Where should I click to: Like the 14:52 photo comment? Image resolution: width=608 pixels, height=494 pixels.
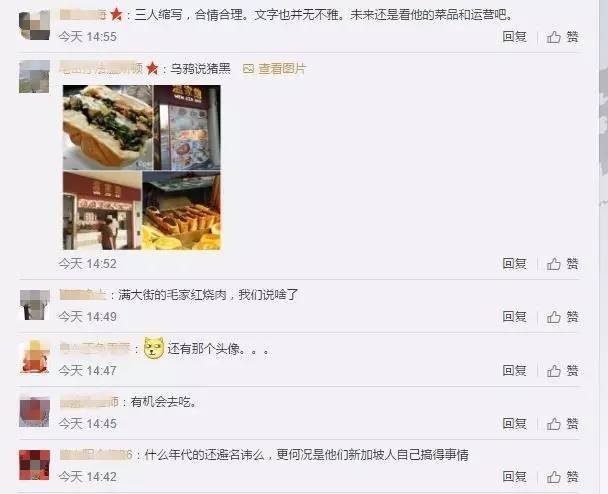click(x=562, y=264)
